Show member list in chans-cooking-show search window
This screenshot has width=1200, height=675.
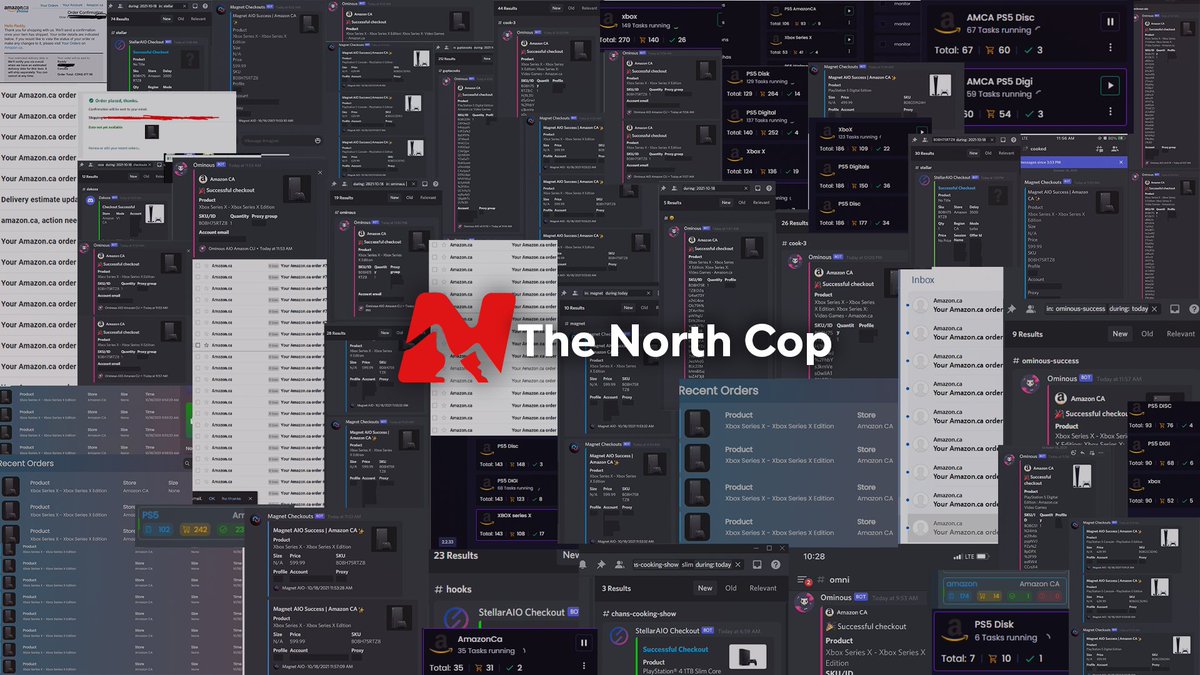point(619,564)
